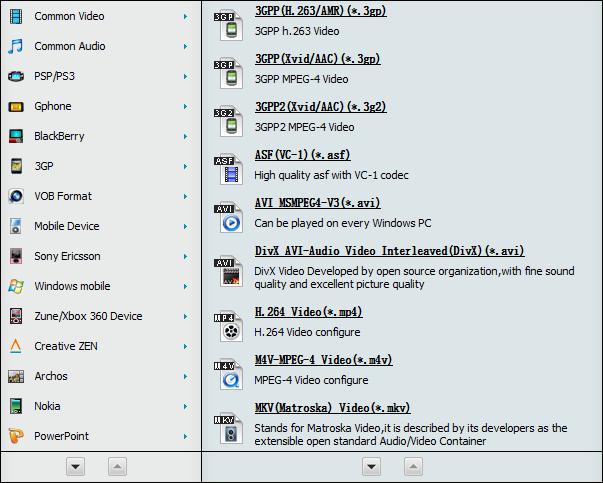Click 'MPEG-4 Video configure' description
Screen dimensions: 603x483
click(311, 380)
